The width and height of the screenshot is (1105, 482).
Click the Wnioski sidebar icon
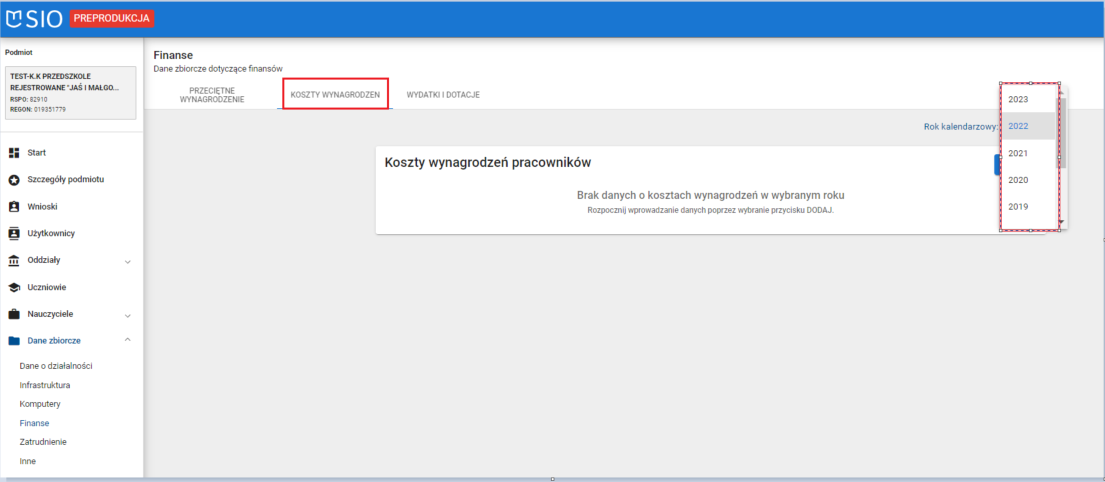(x=14, y=207)
